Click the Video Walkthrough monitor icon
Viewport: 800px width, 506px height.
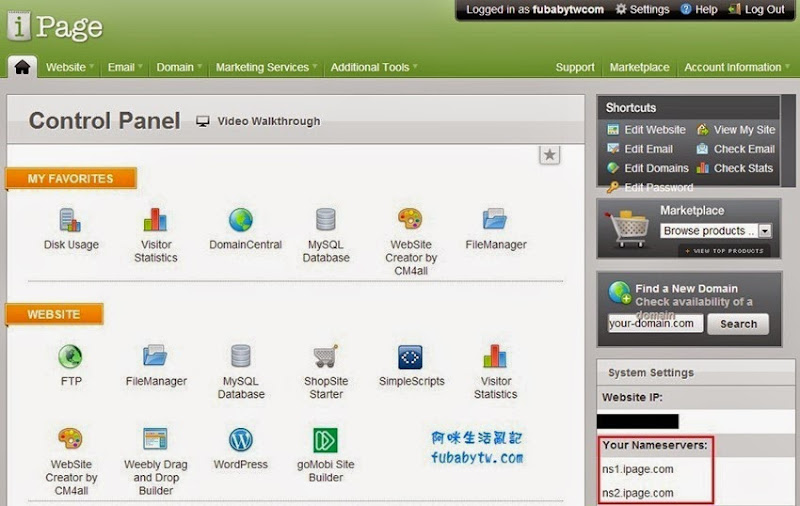tap(203, 121)
